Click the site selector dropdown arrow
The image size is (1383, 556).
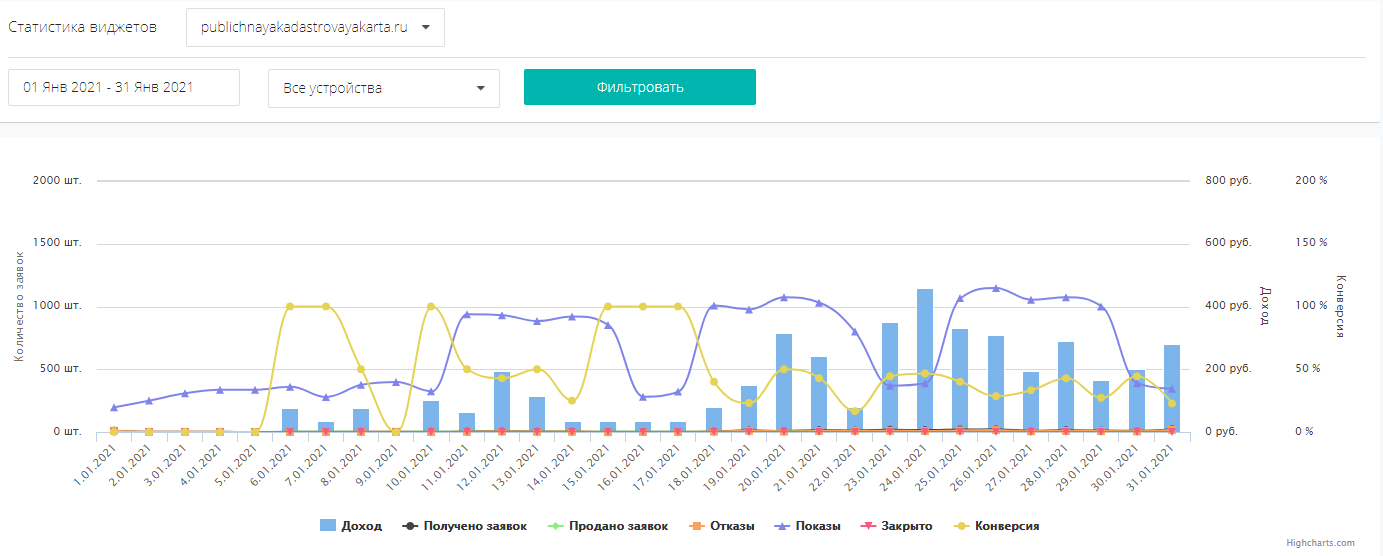click(x=426, y=28)
